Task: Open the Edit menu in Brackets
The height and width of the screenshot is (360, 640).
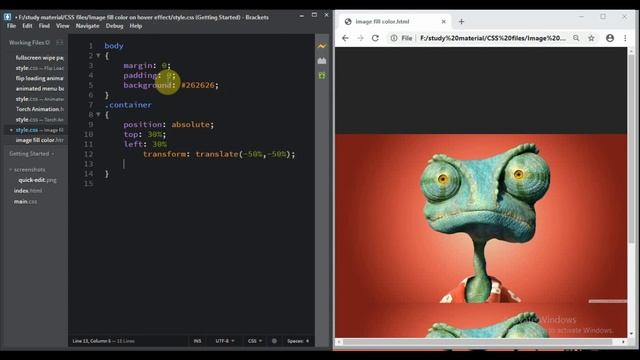Action: [x=27, y=26]
